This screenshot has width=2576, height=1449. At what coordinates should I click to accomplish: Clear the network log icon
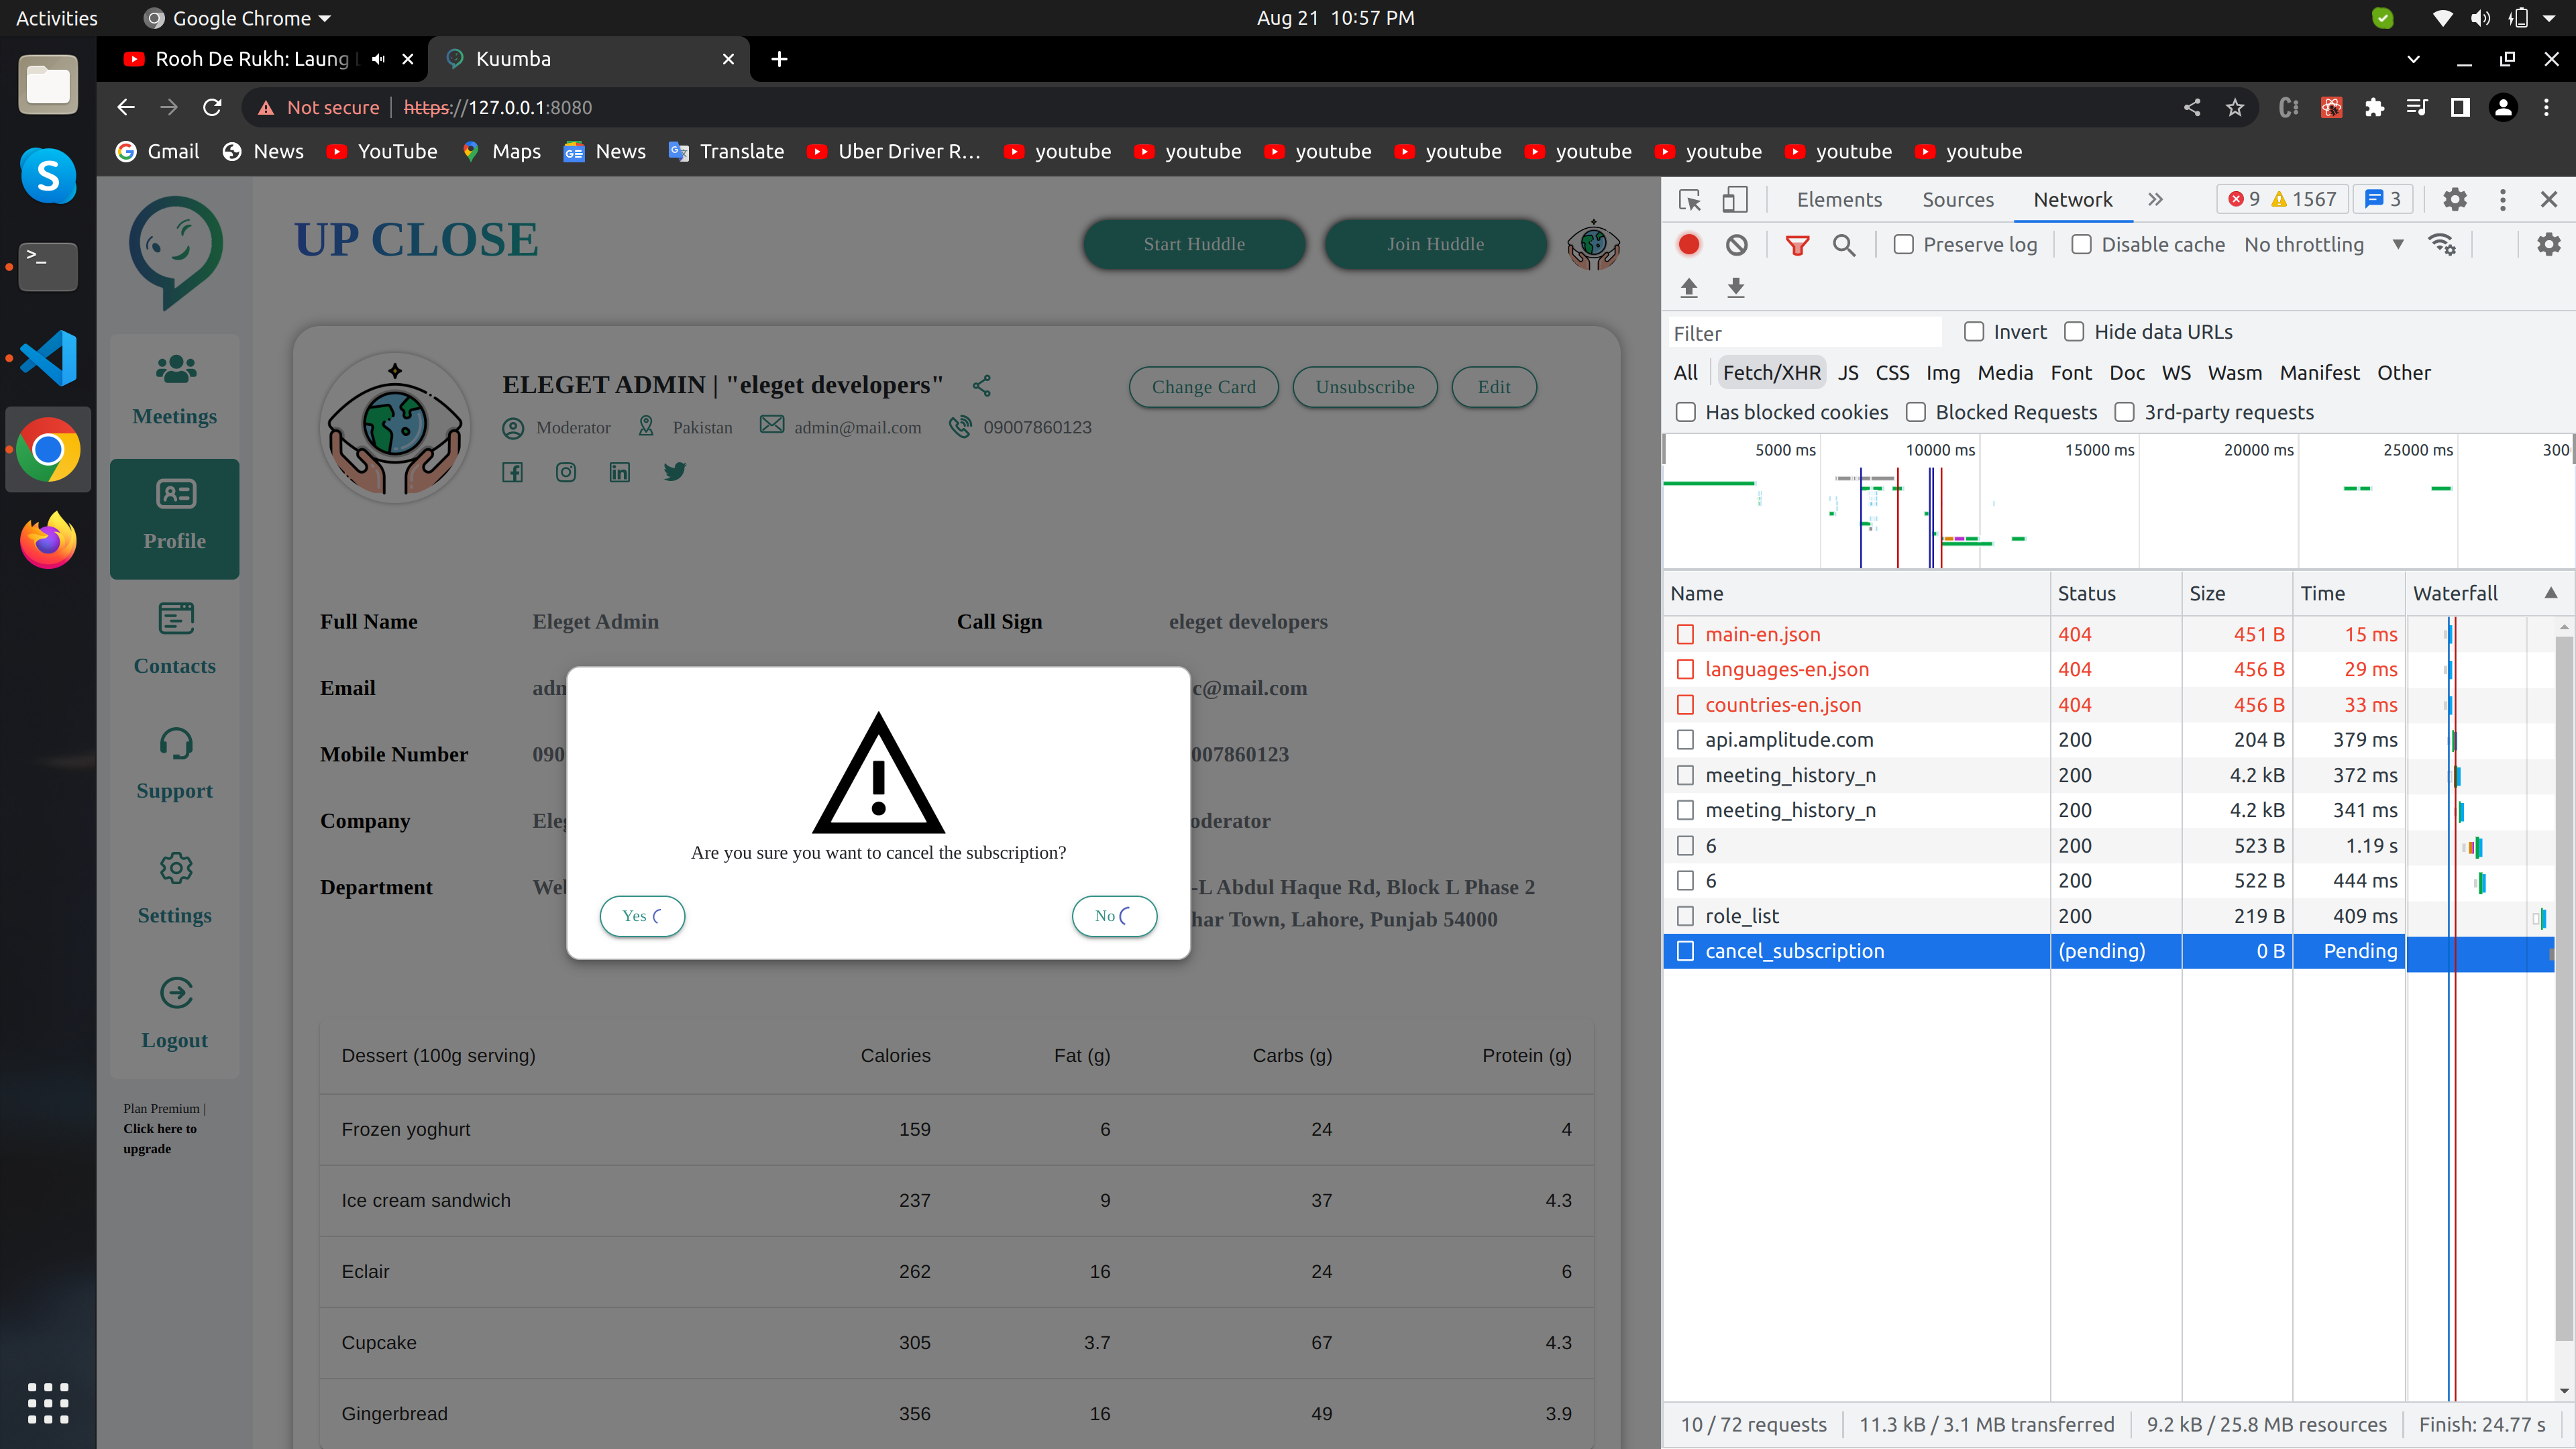1736,245
